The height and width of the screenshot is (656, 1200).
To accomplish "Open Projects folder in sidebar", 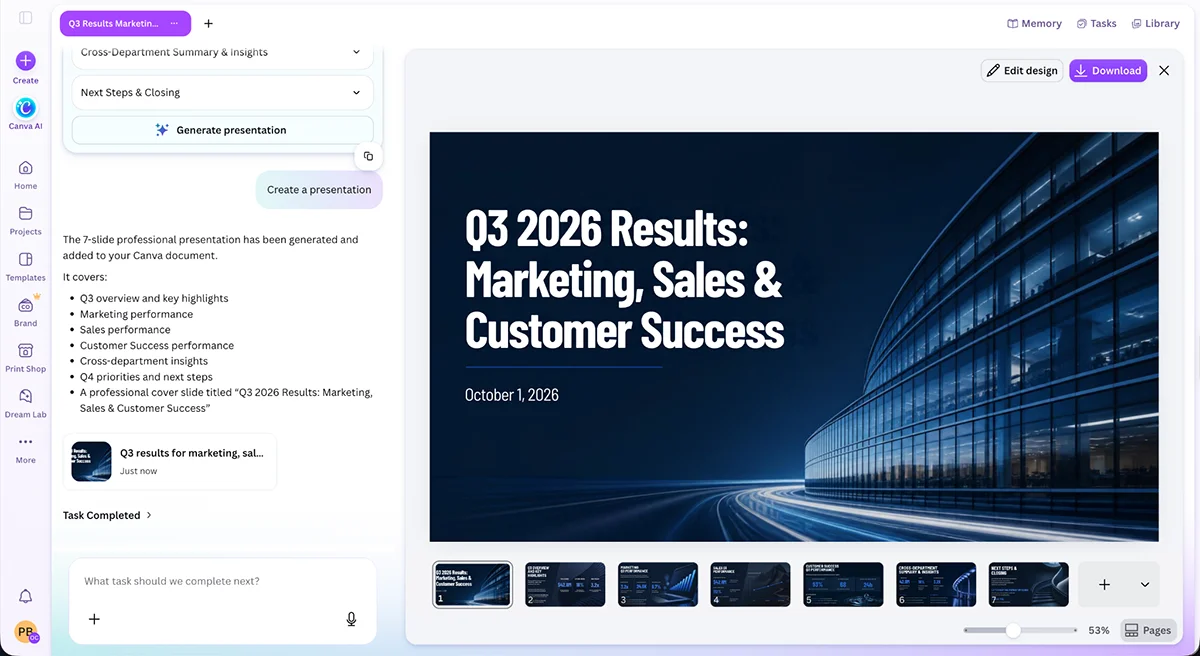I will 26,220.
